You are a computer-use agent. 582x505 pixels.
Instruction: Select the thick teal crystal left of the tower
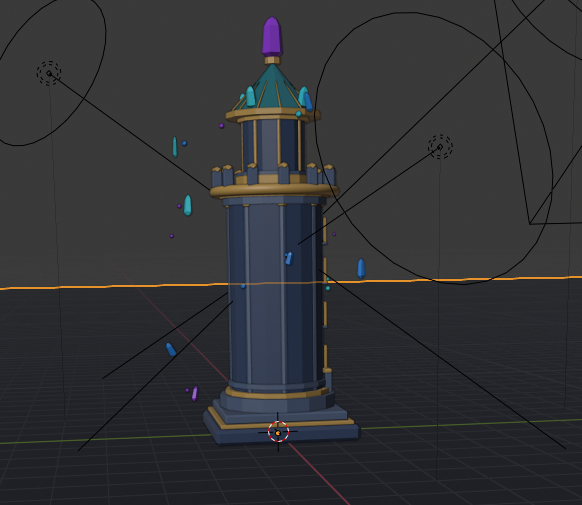(x=188, y=205)
